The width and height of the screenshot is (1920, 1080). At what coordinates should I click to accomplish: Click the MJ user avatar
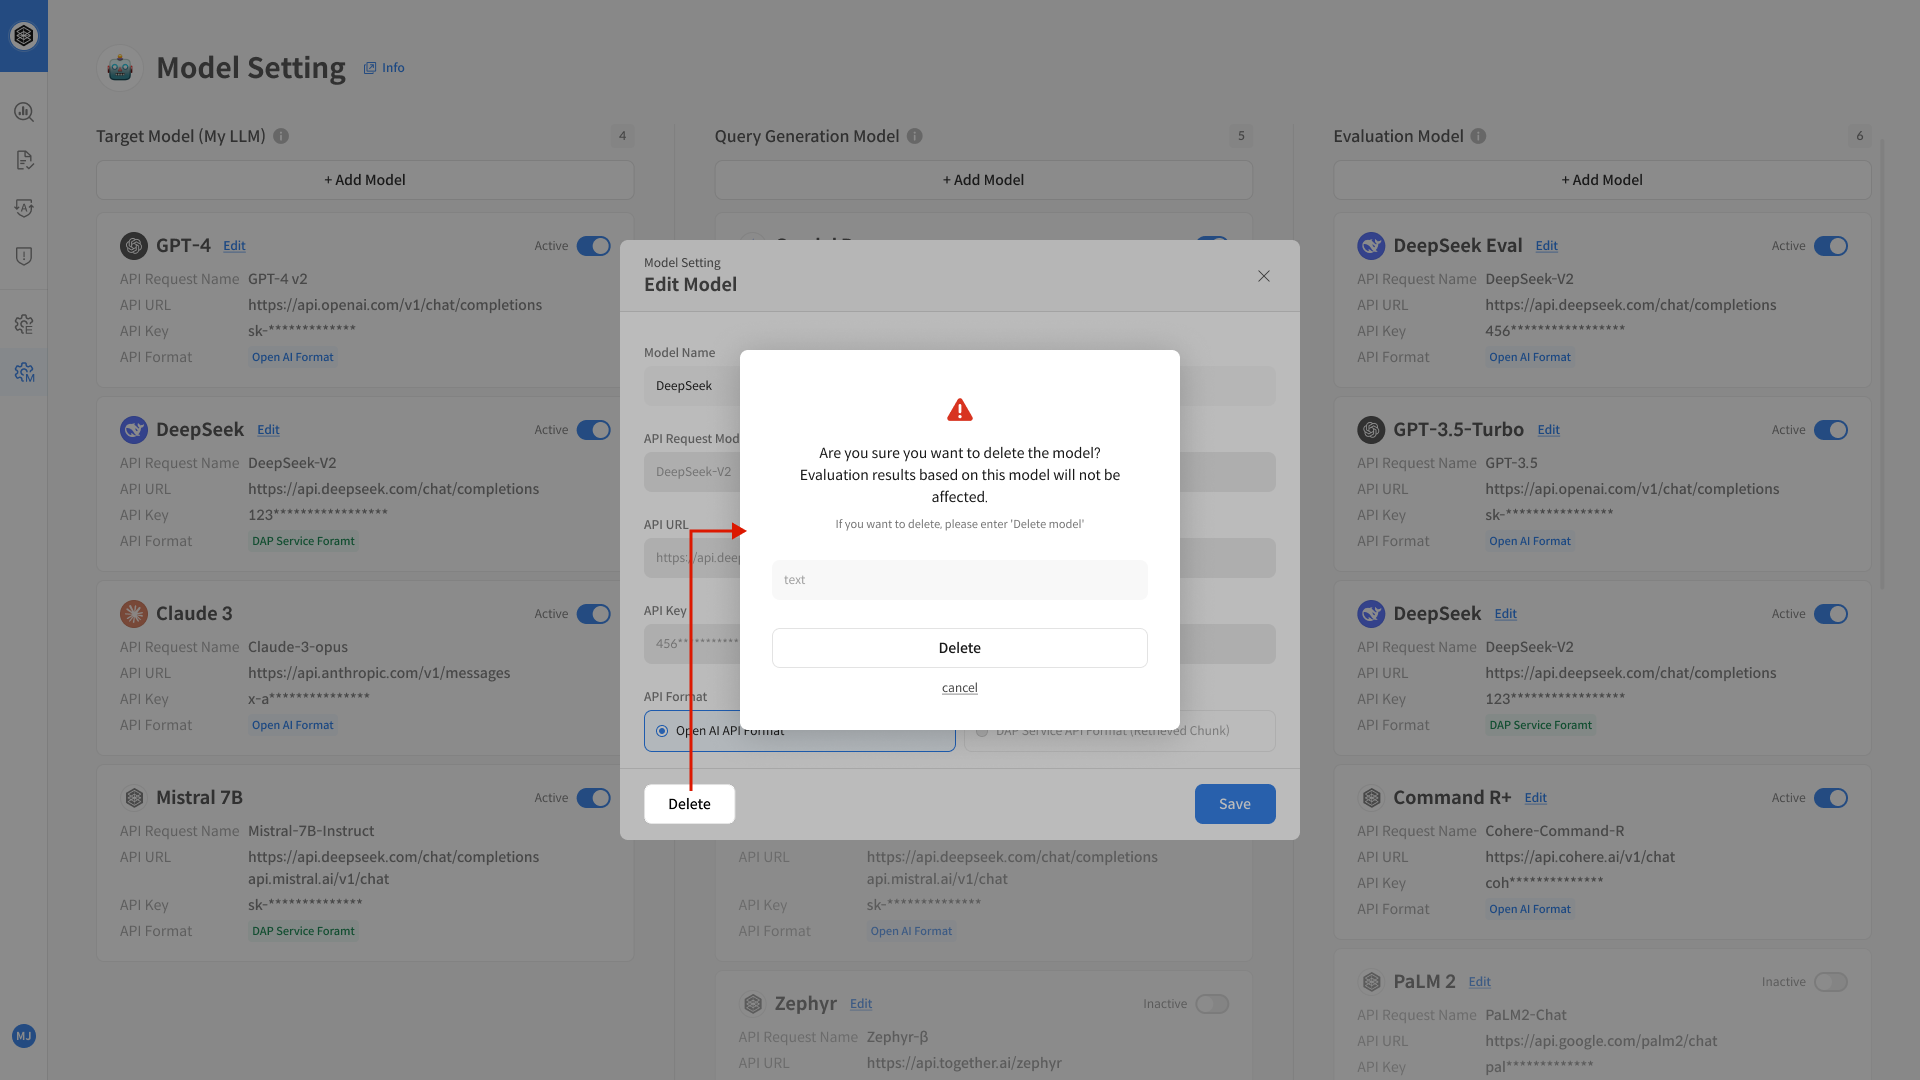[x=24, y=1036]
